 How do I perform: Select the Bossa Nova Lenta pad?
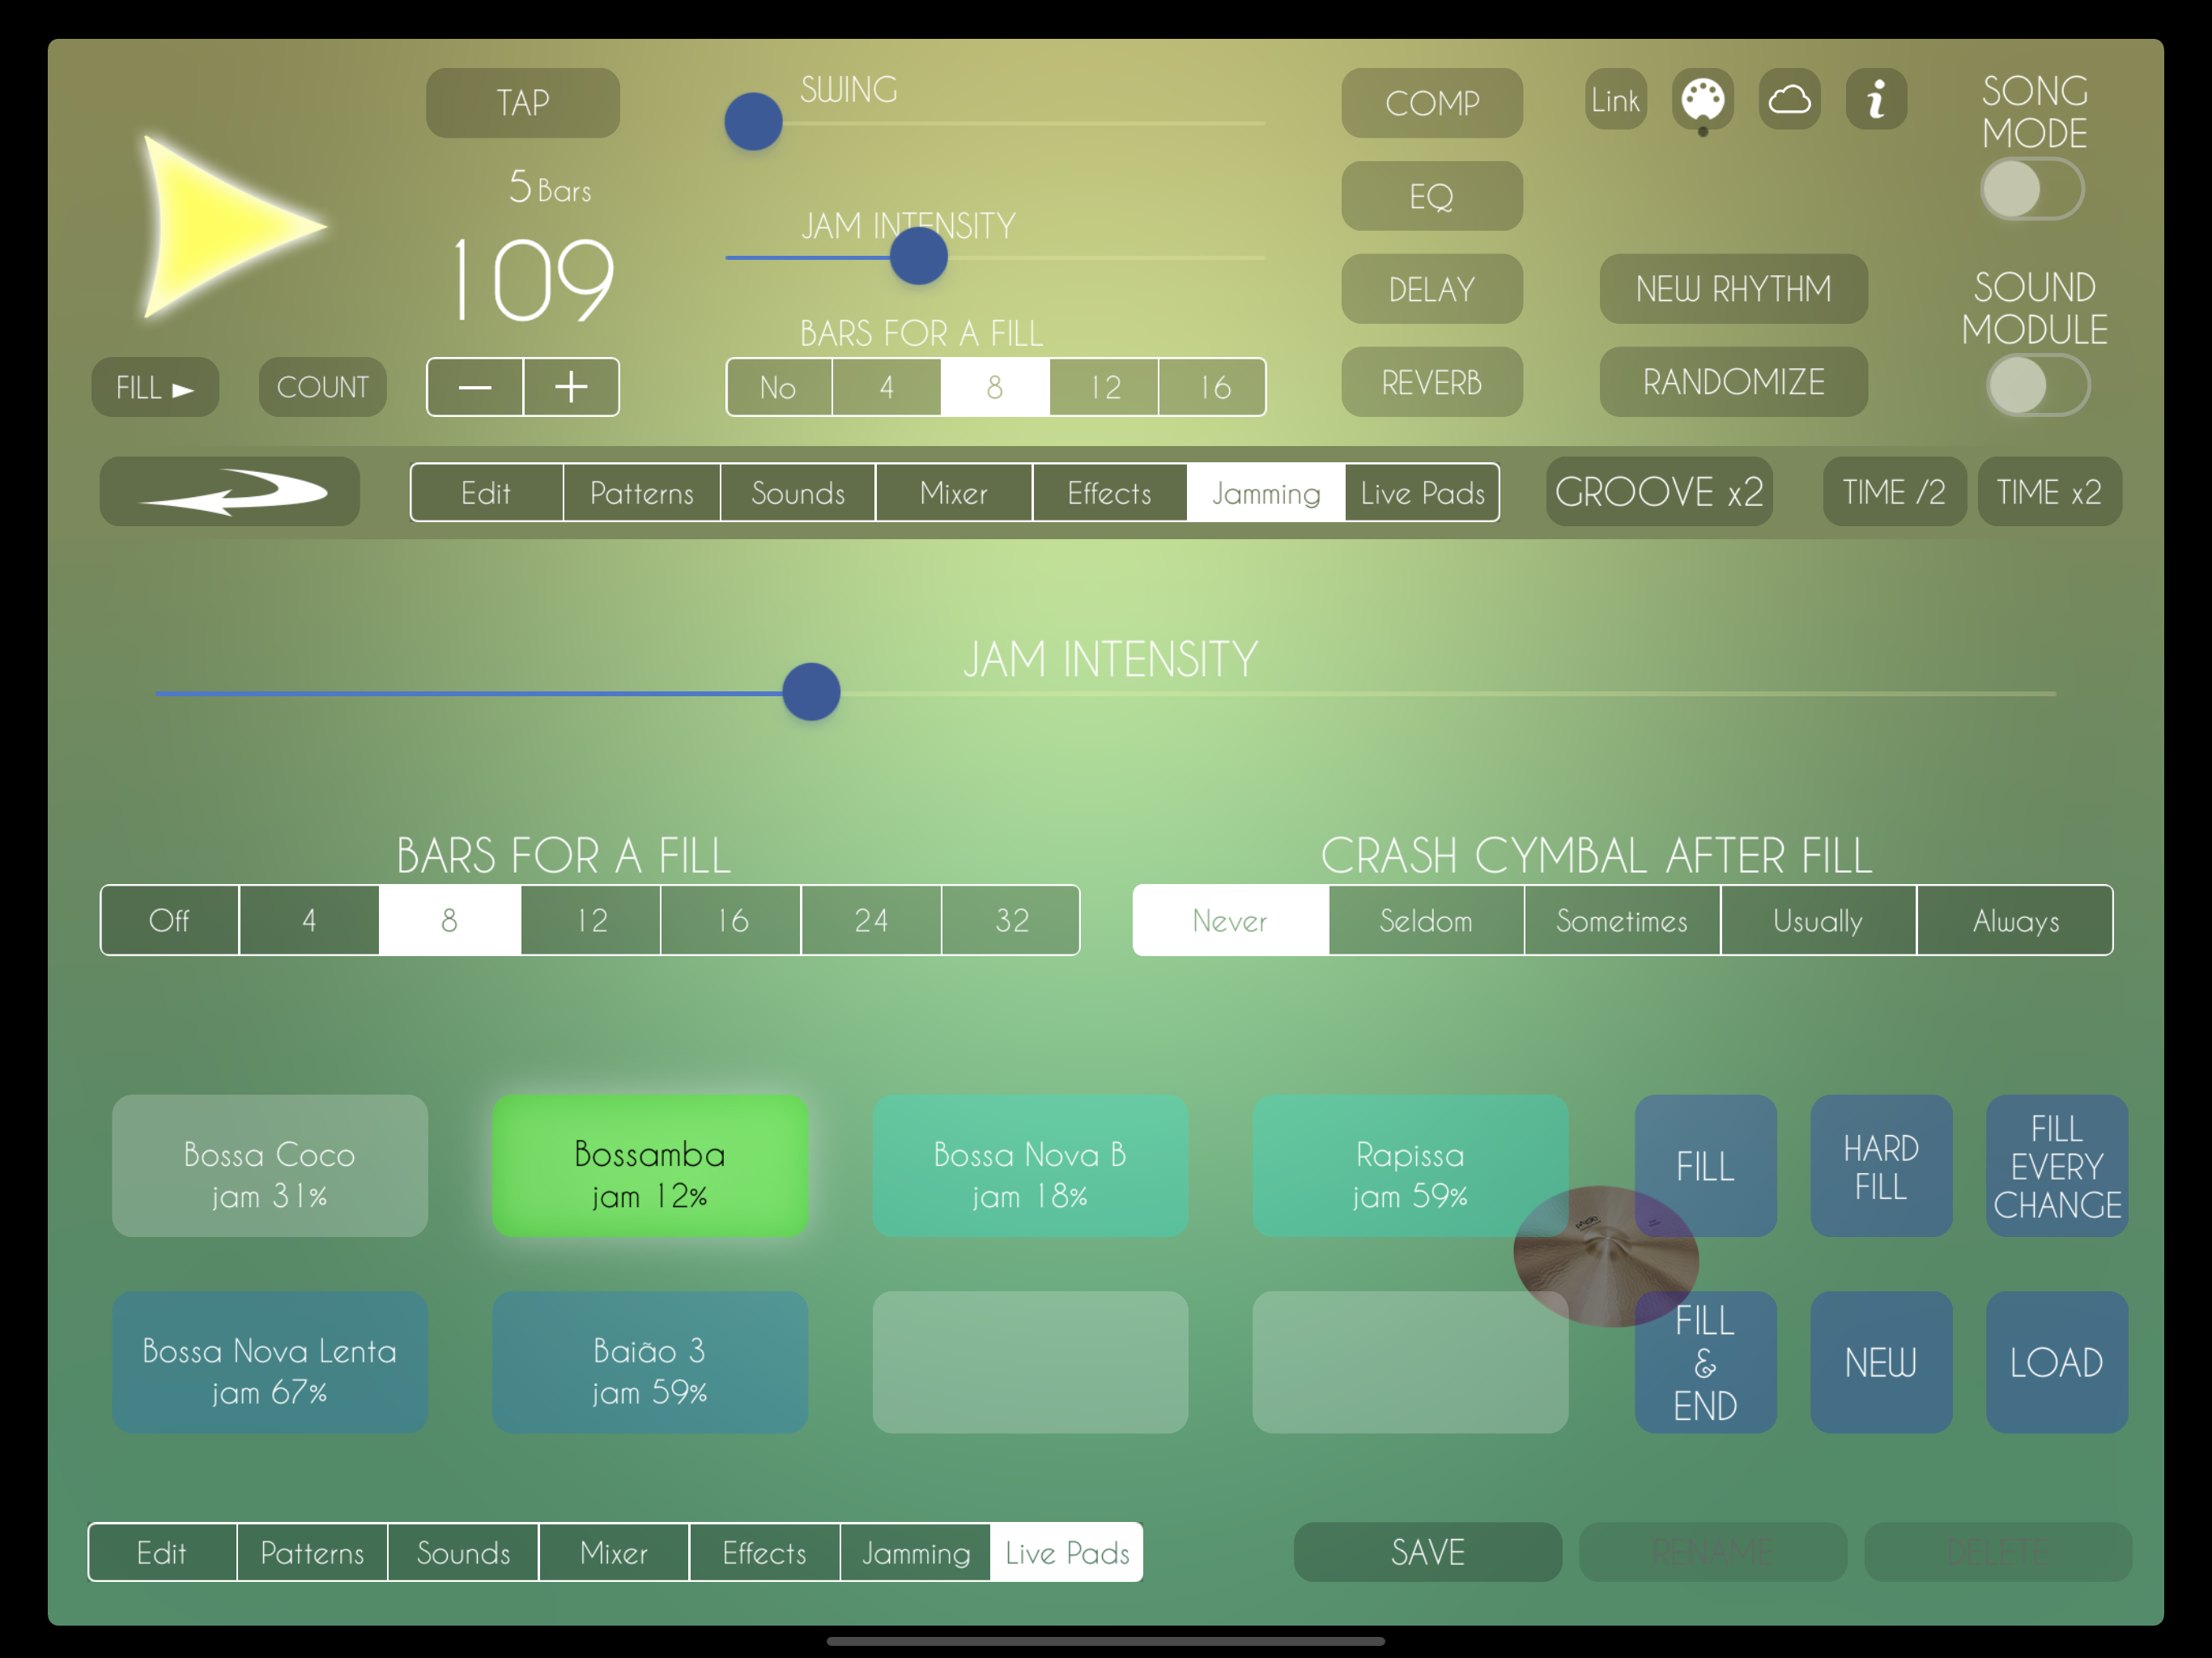pos(270,1362)
